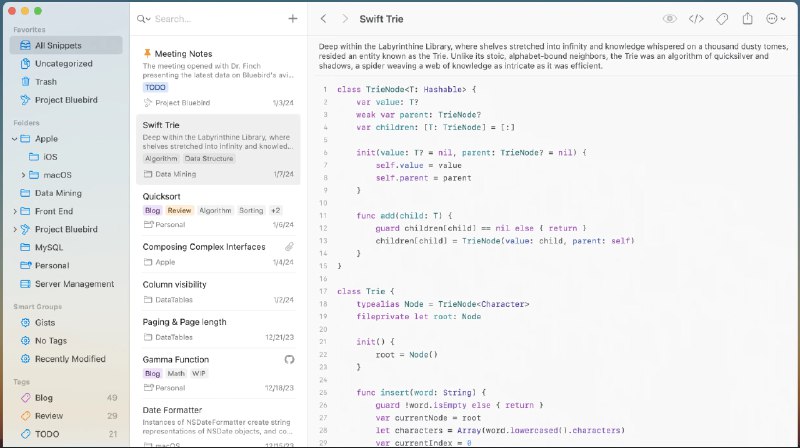This screenshot has height=448, width=800.
Task: Open the tag icon in toolbar
Action: pyautogui.click(x=722, y=18)
